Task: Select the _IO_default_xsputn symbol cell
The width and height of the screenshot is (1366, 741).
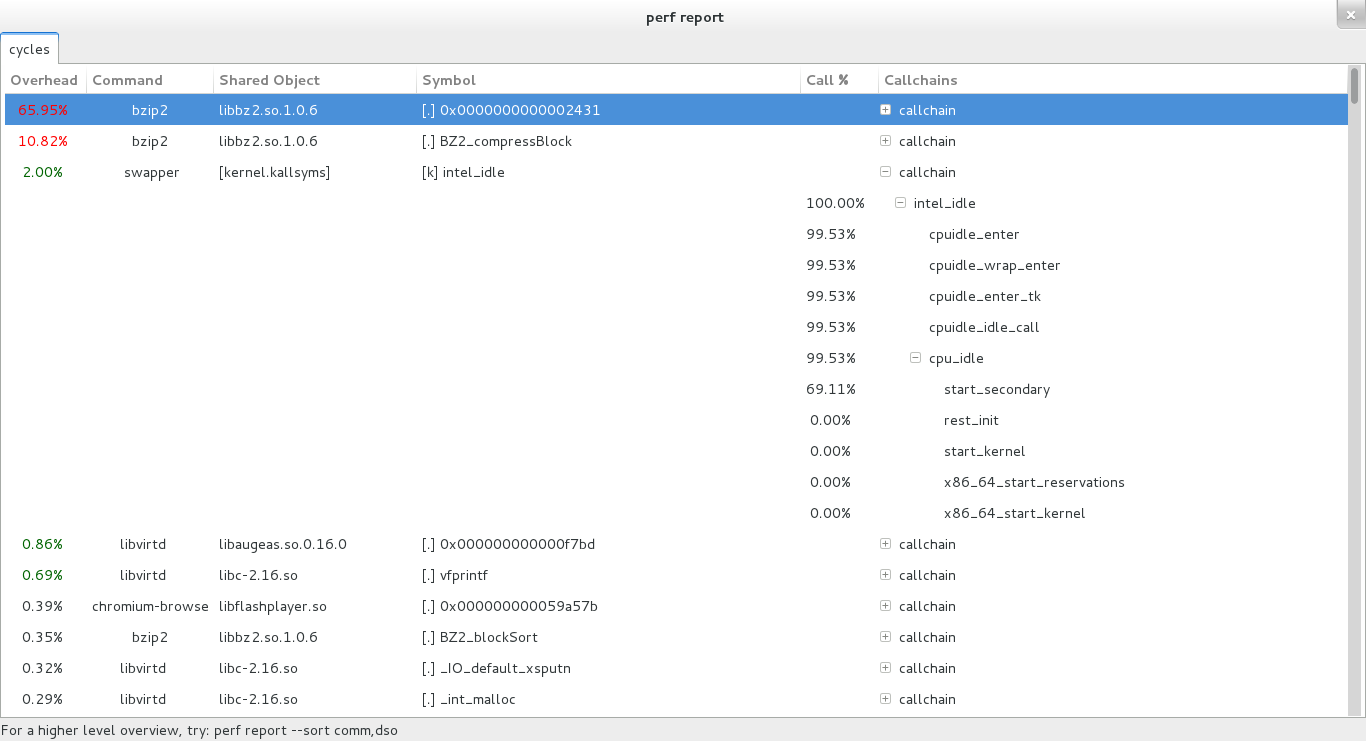Action: click(496, 668)
